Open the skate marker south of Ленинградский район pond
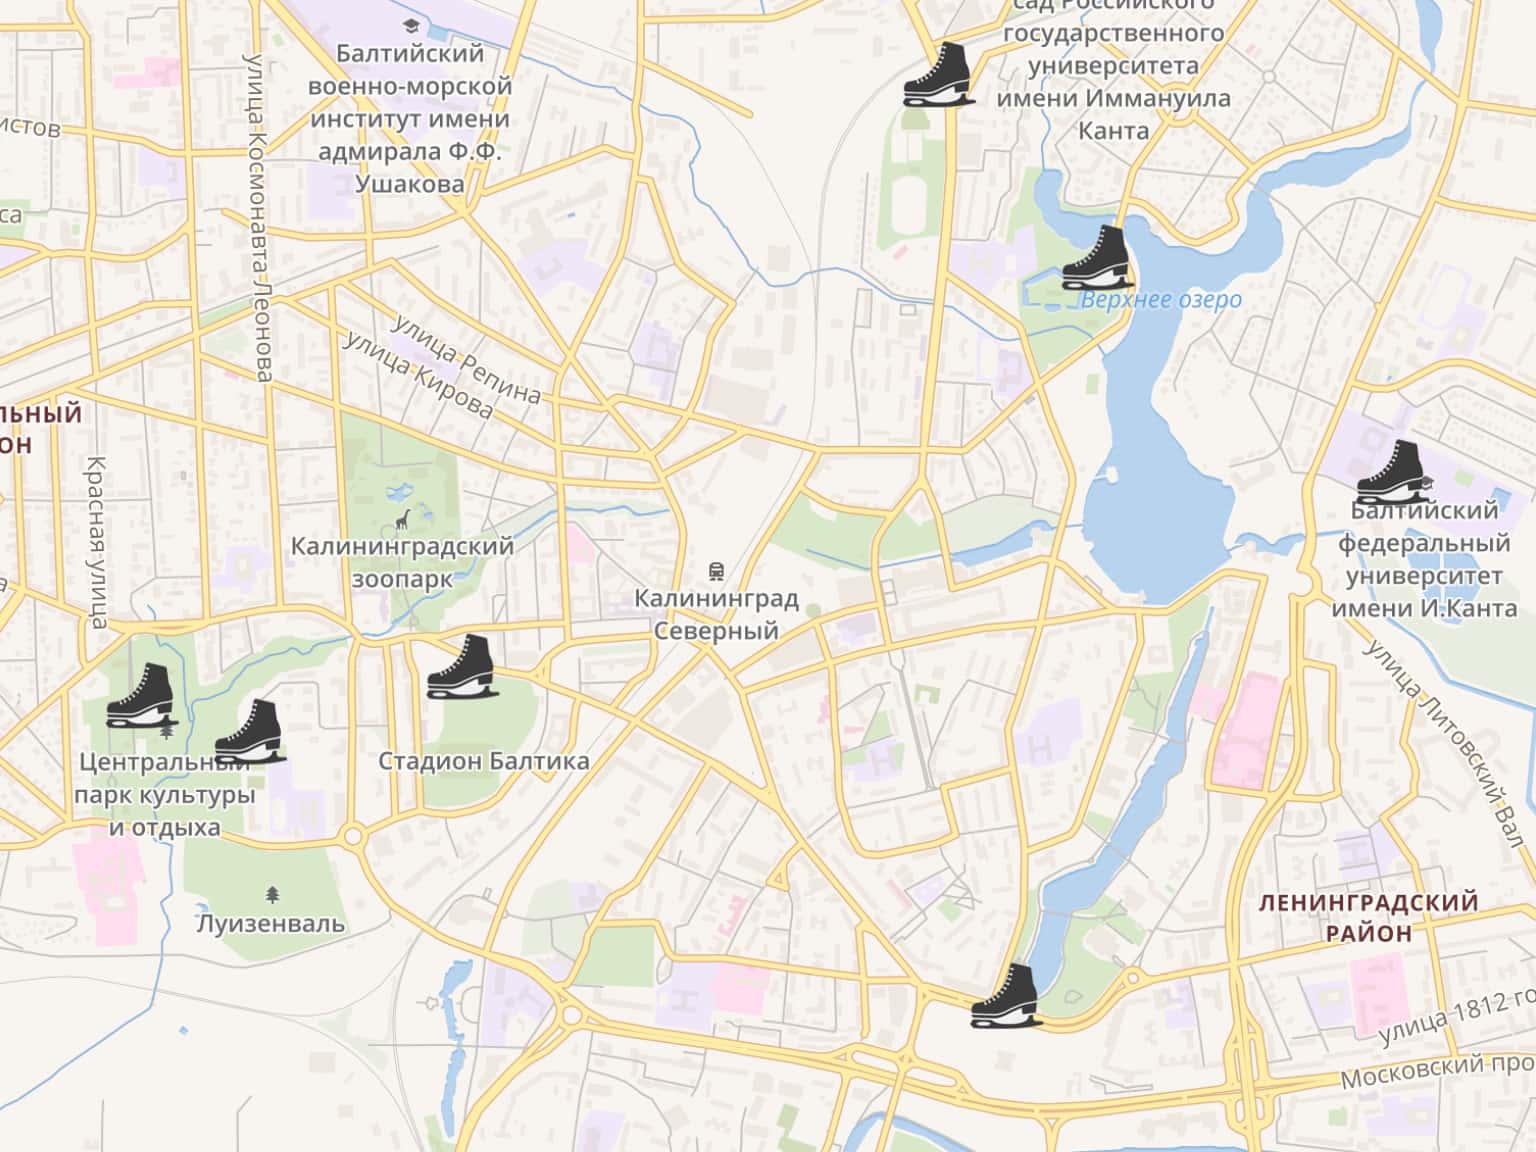Screen dimensions: 1536x1152 tap(1006, 995)
